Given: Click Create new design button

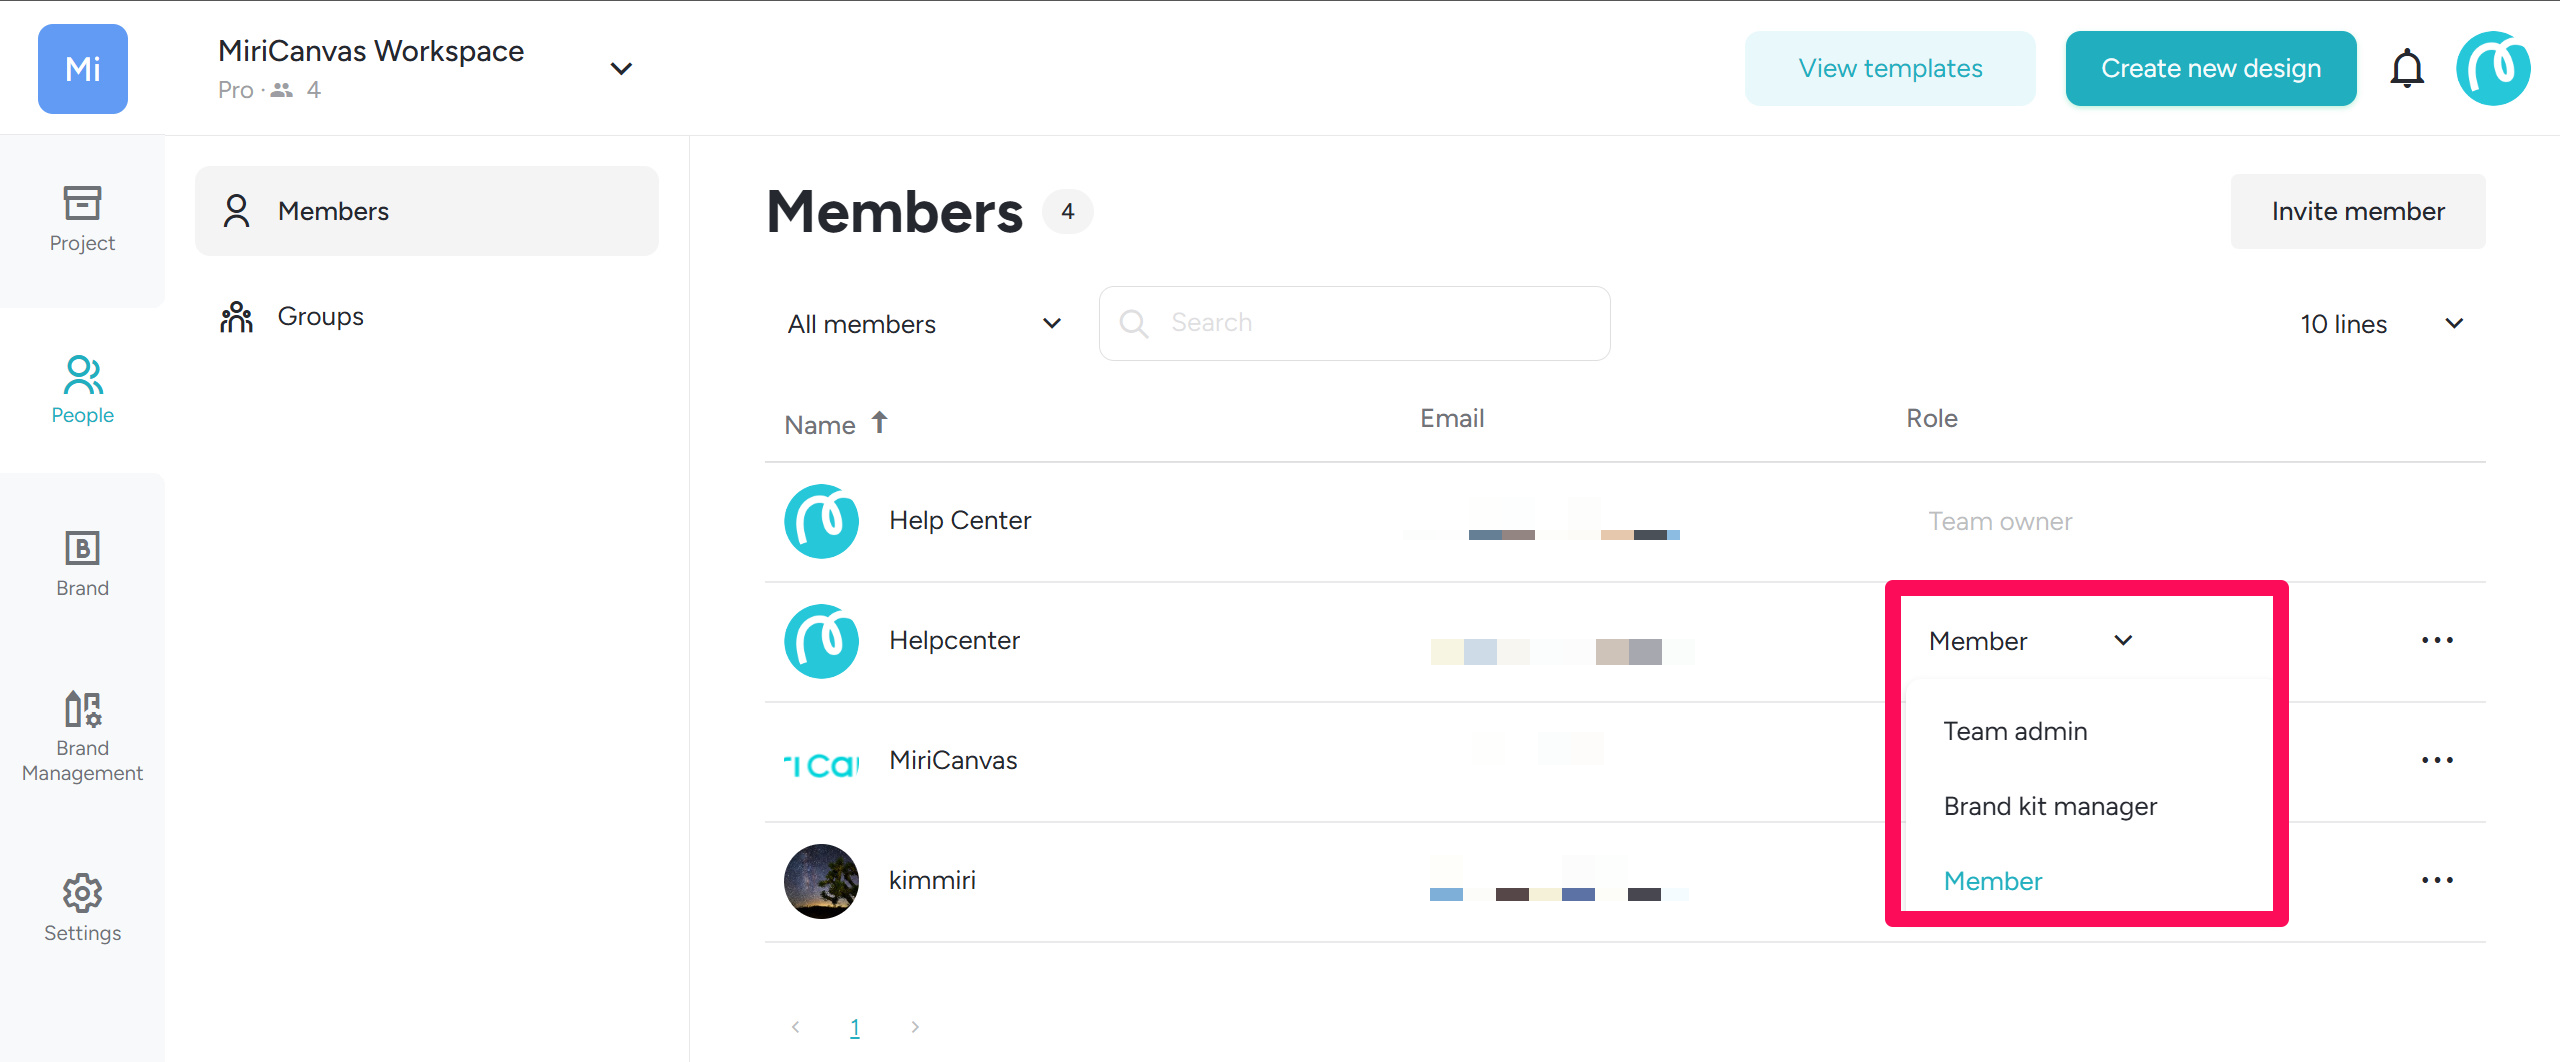Looking at the screenshot, I should [x=2210, y=68].
